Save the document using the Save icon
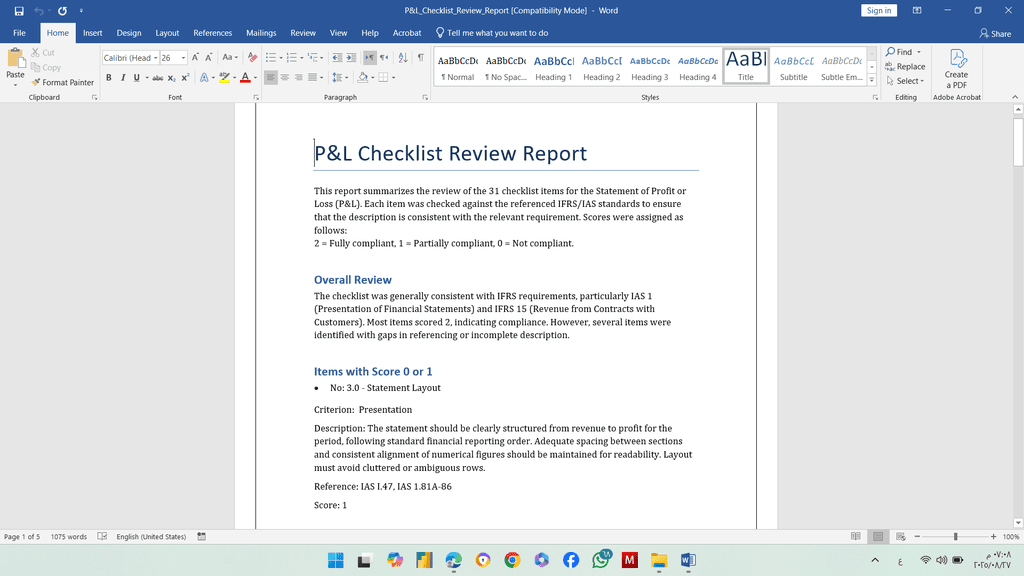 click(19, 10)
